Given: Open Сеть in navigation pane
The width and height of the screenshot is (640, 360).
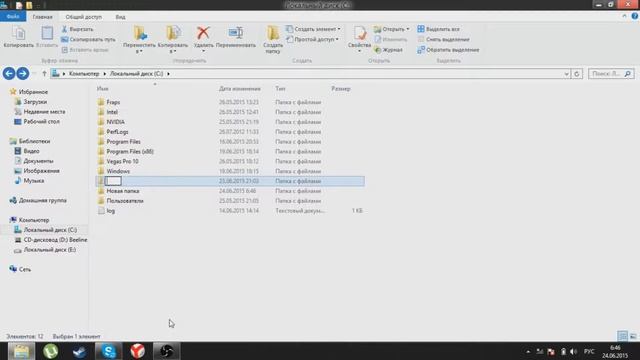Looking at the screenshot, I should pos(24,269).
